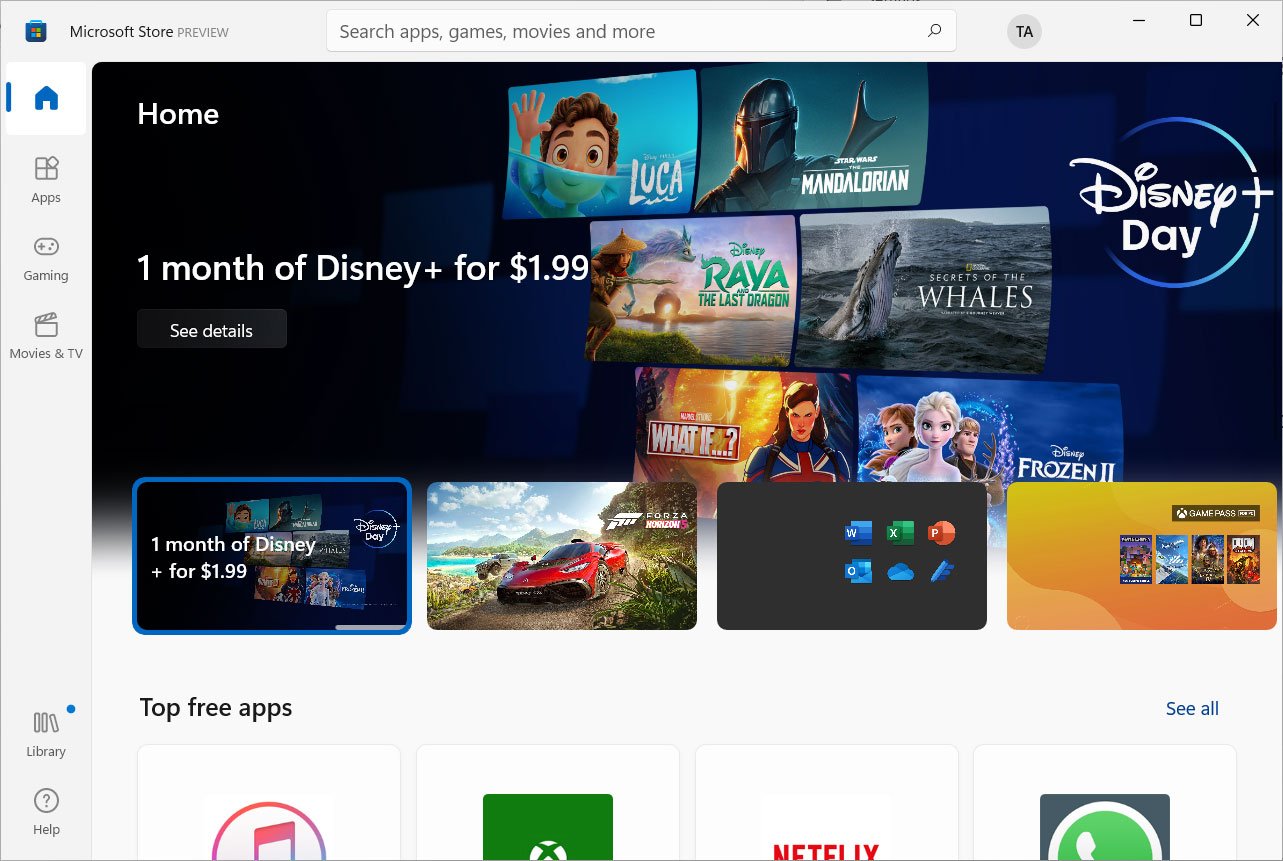The width and height of the screenshot is (1283, 861).
Task: Click the Frozen II poster
Action: coord(990,430)
